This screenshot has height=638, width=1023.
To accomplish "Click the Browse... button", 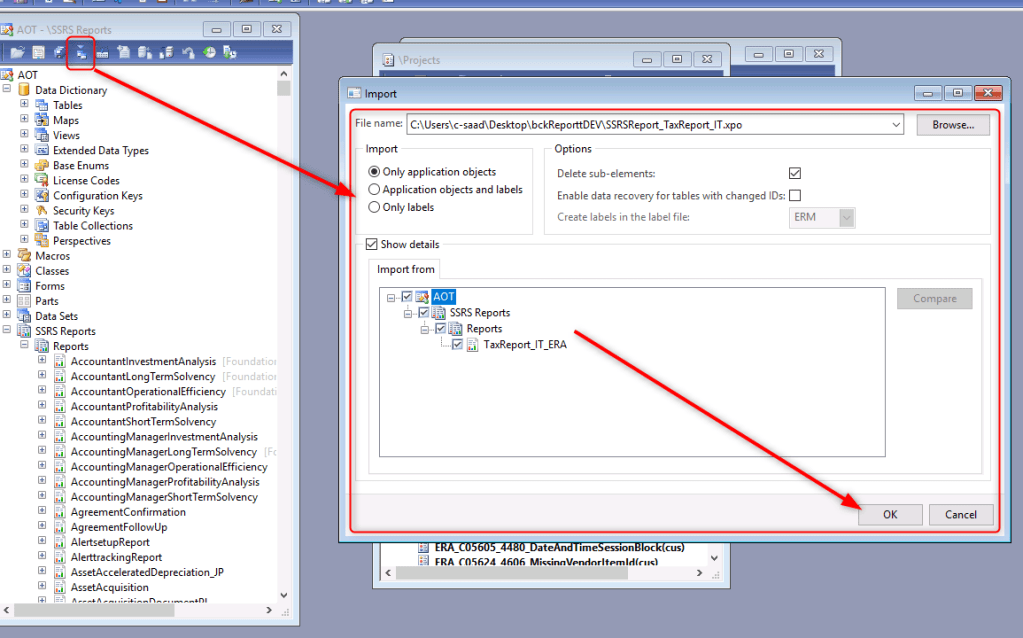I will (x=952, y=125).
